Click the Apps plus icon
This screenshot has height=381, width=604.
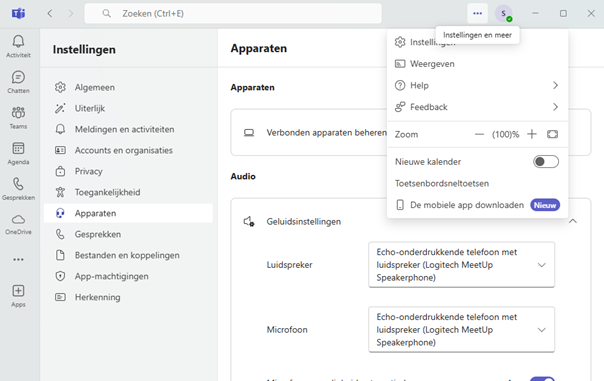[x=18, y=295]
